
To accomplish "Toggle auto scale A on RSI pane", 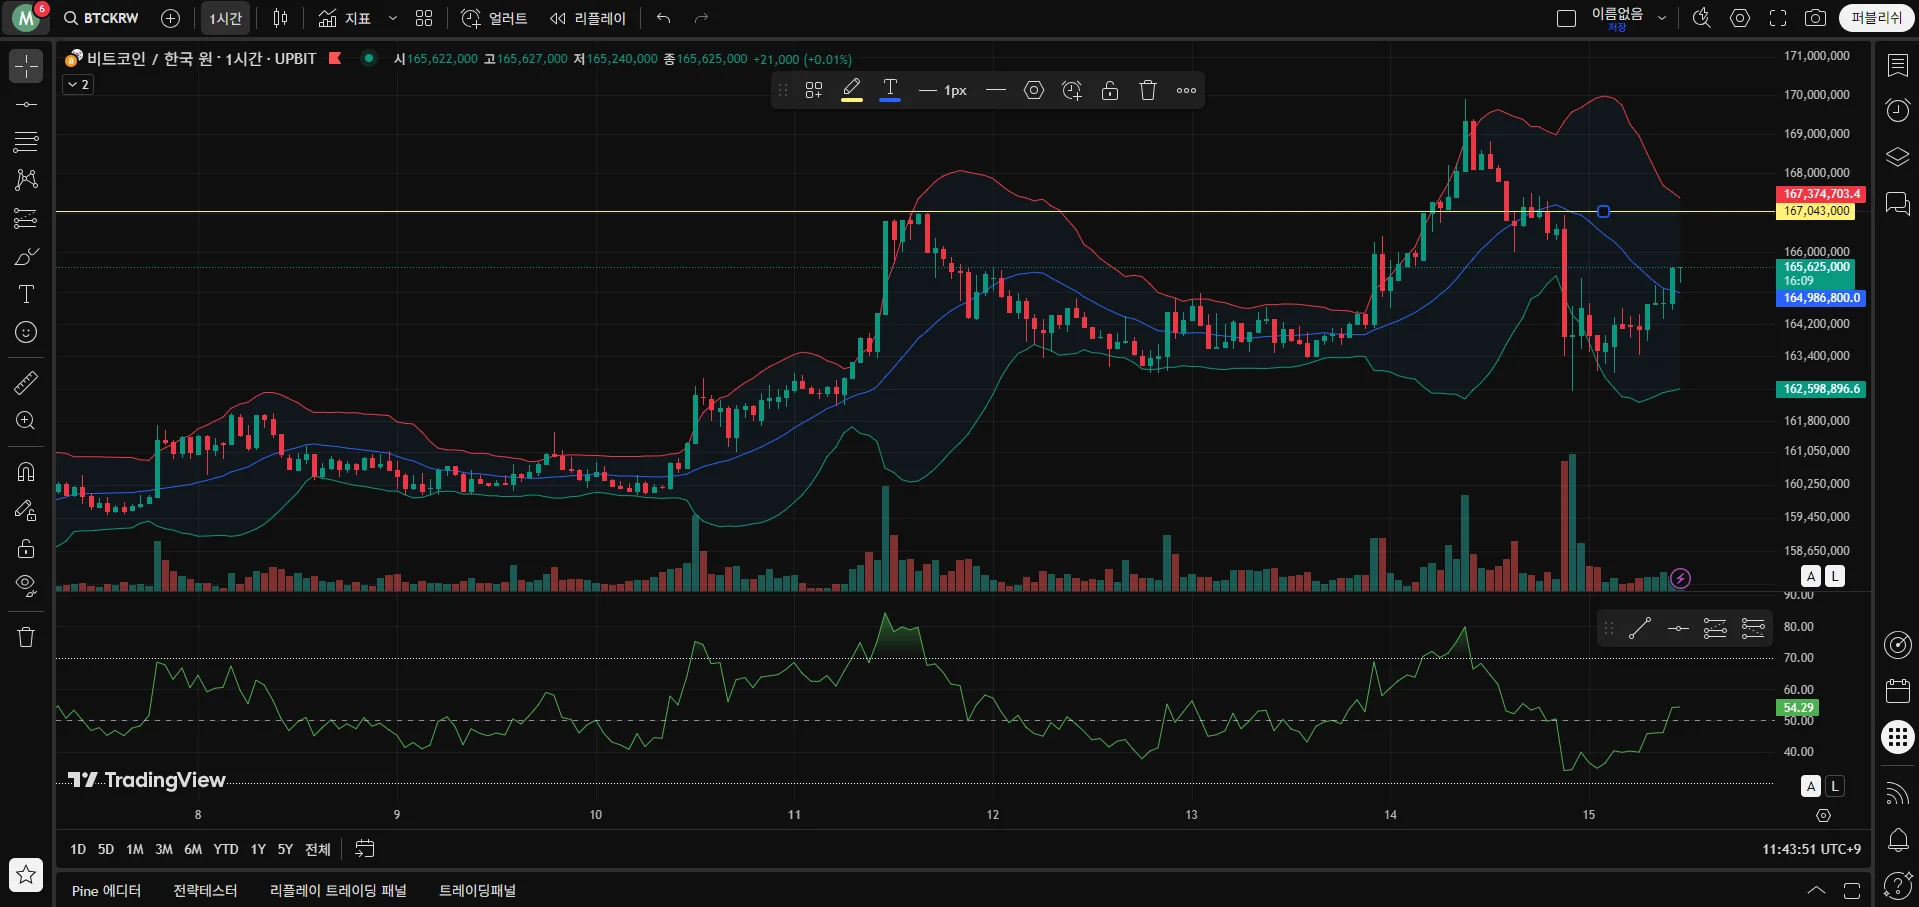I will pyautogui.click(x=1811, y=786).
